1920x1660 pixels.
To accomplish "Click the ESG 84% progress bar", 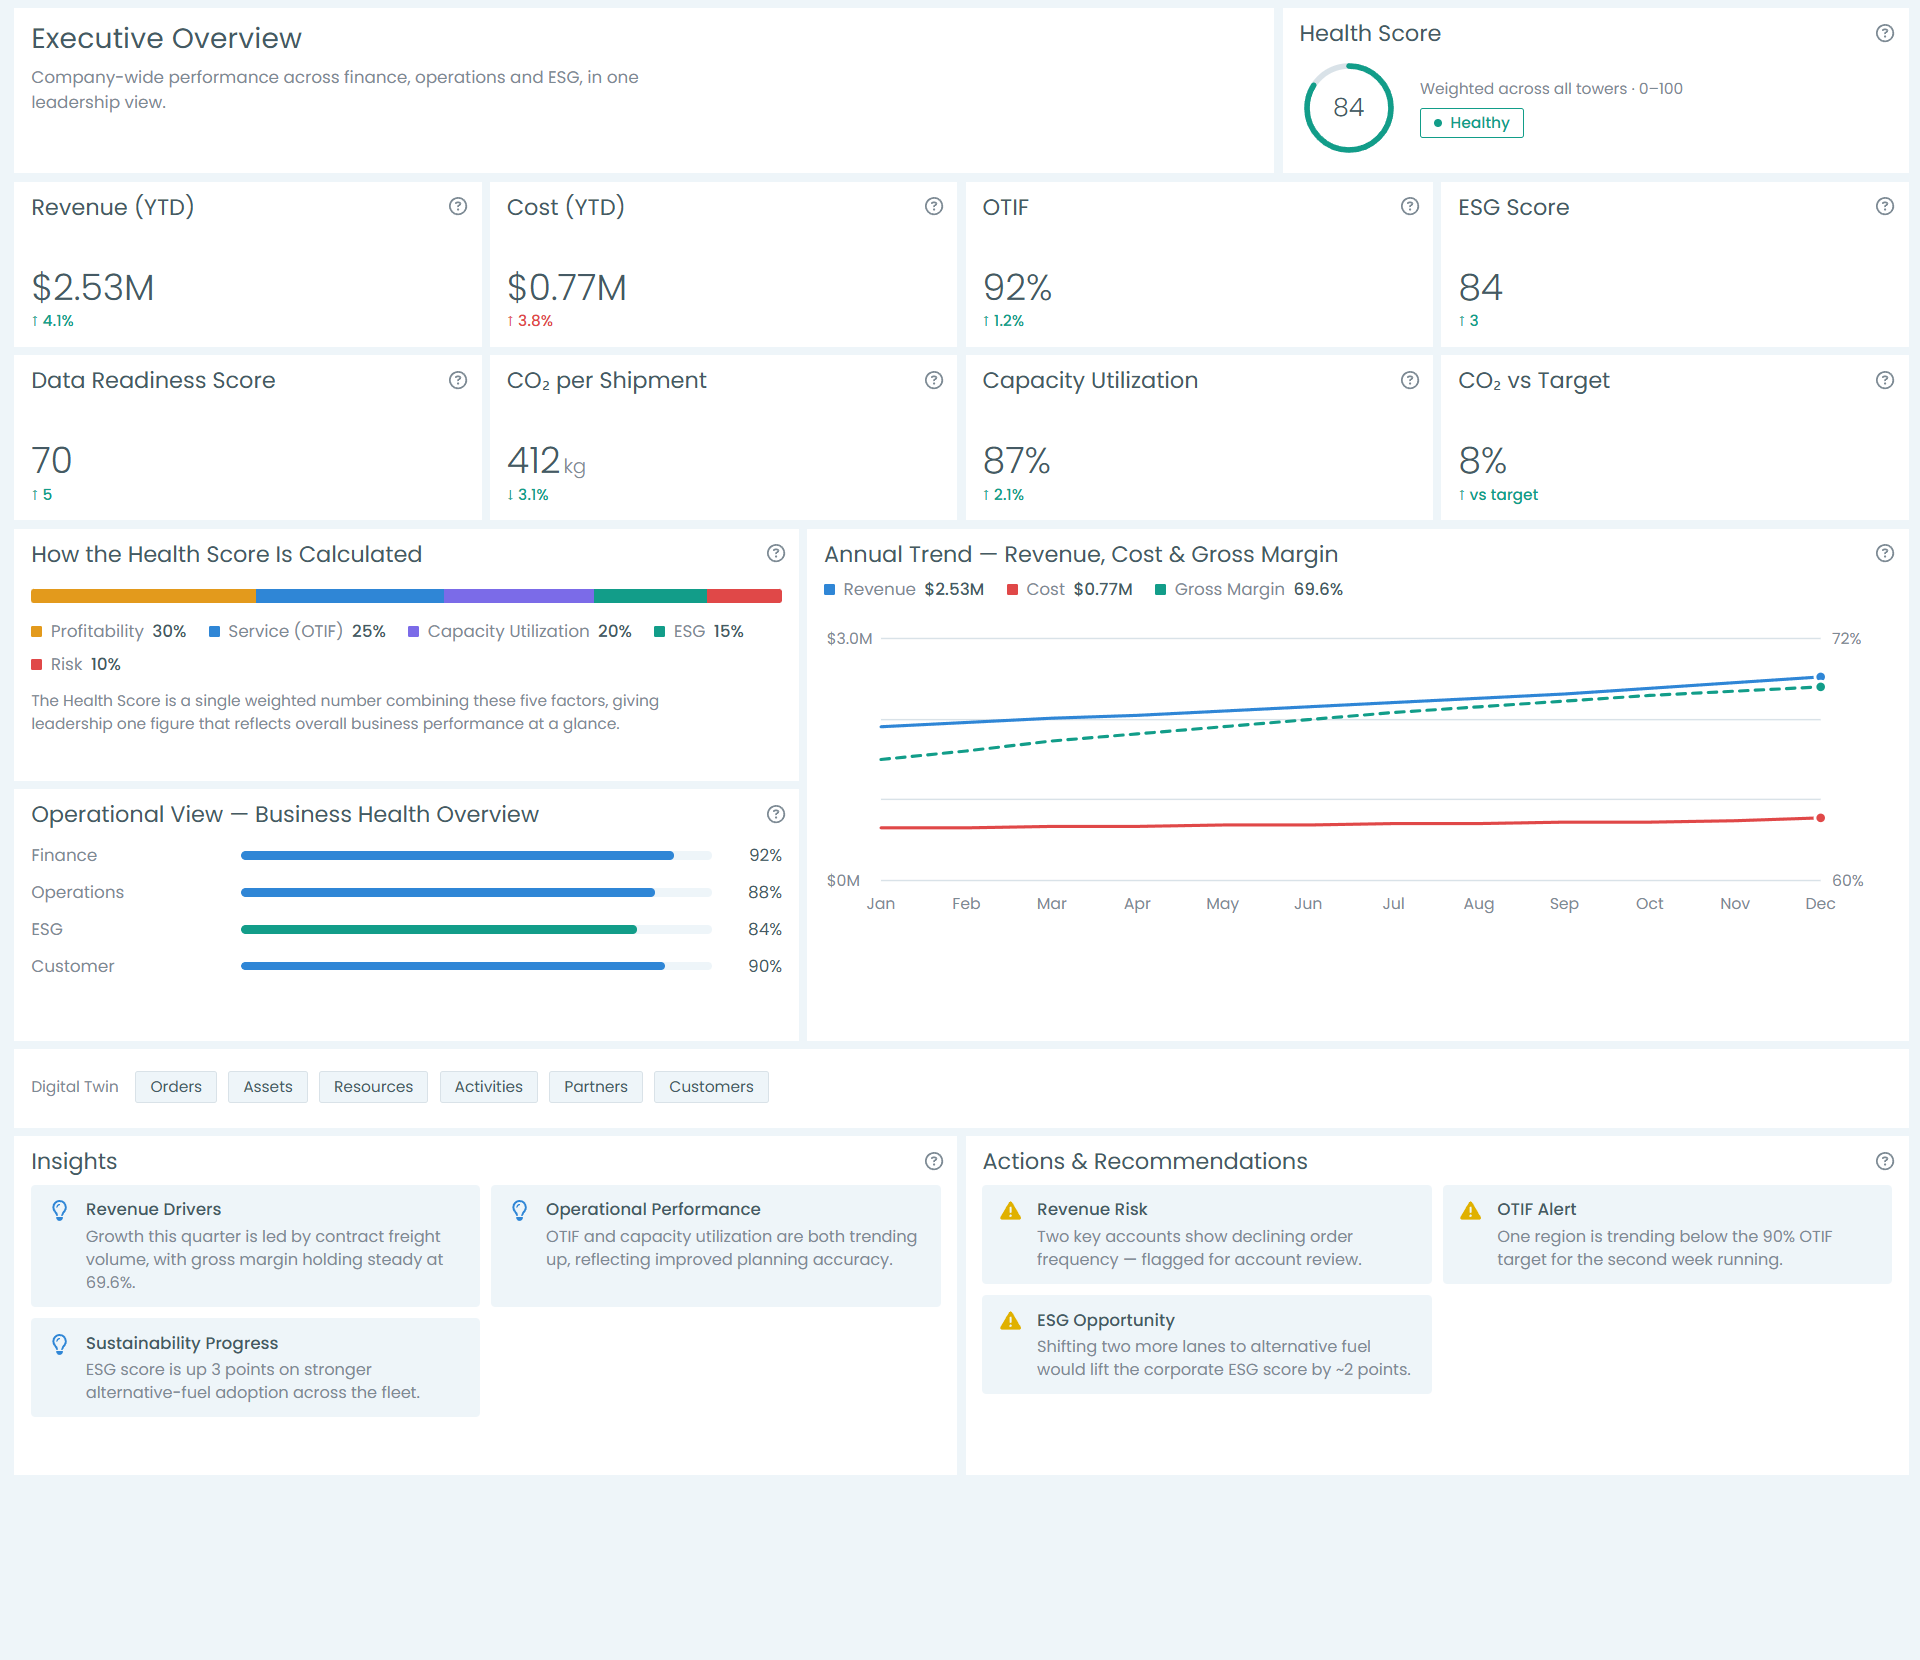I will pos(476,929).
